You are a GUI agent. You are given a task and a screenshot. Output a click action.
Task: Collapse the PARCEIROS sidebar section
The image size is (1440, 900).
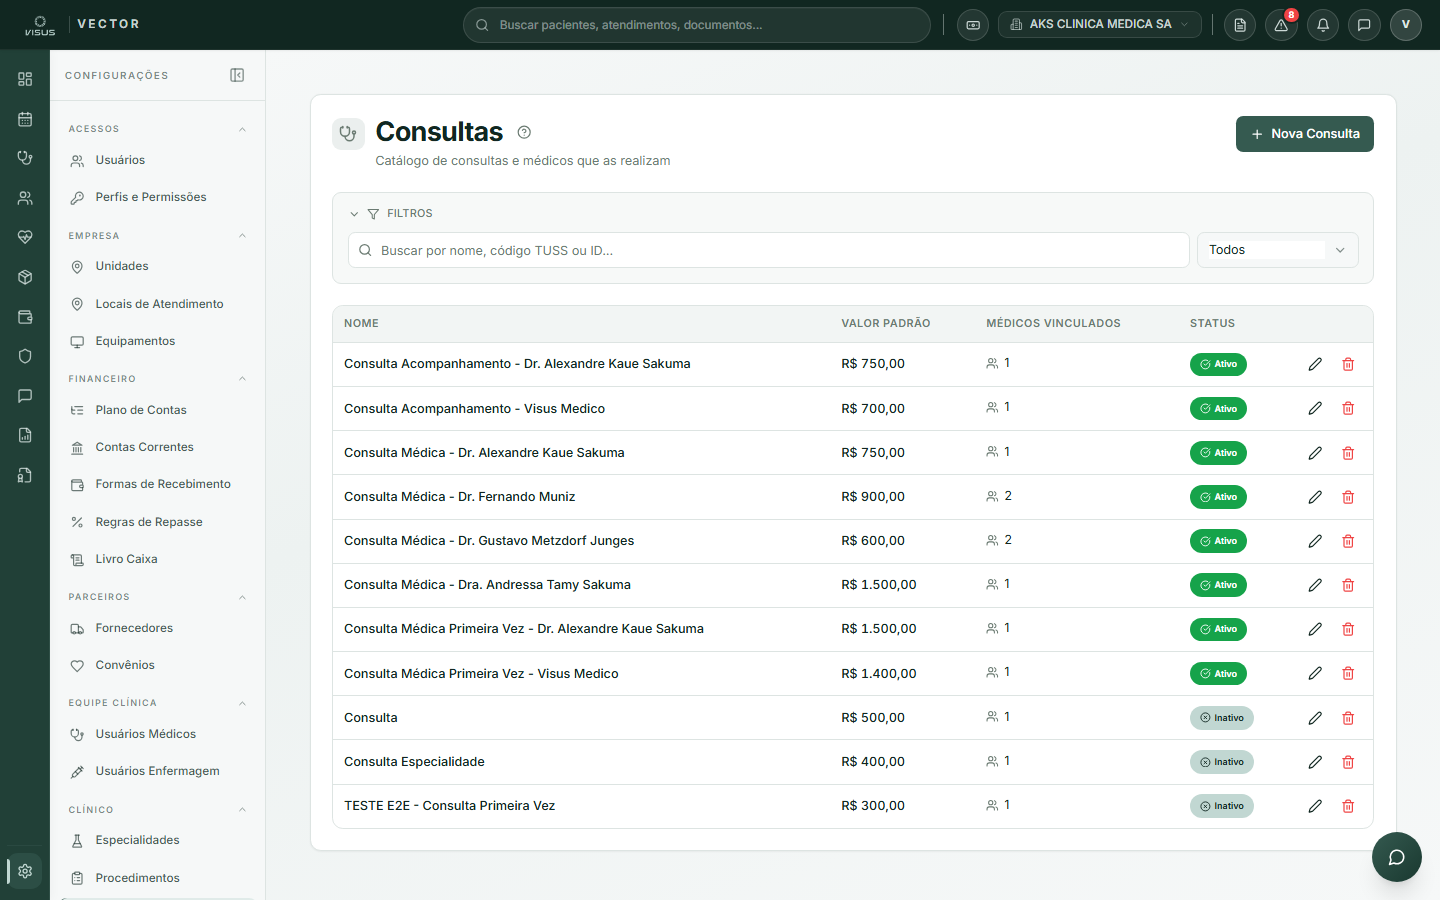coord(242,597)
